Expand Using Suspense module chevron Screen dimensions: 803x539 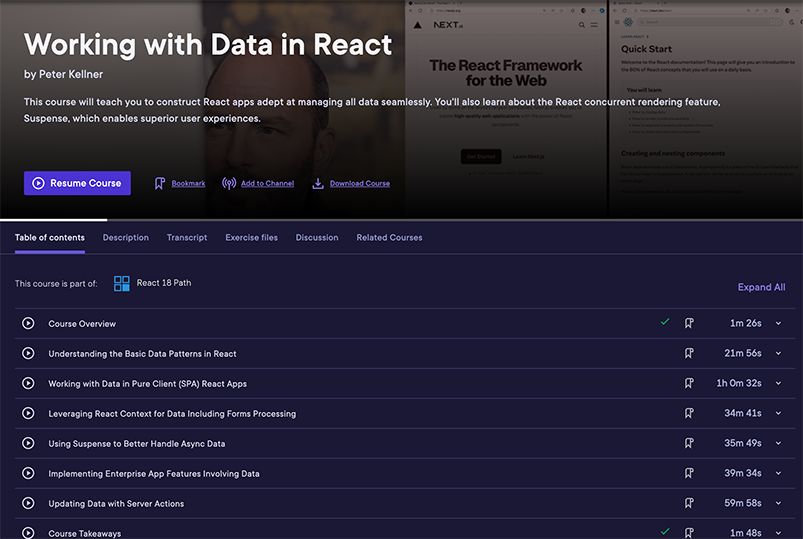pyautogui.click(x=778, y=443)
